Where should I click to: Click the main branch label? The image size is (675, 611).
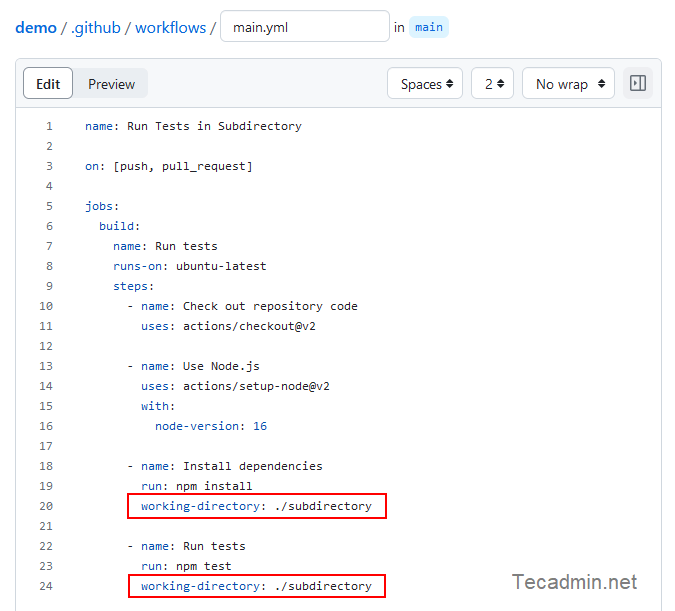[429, 27]
